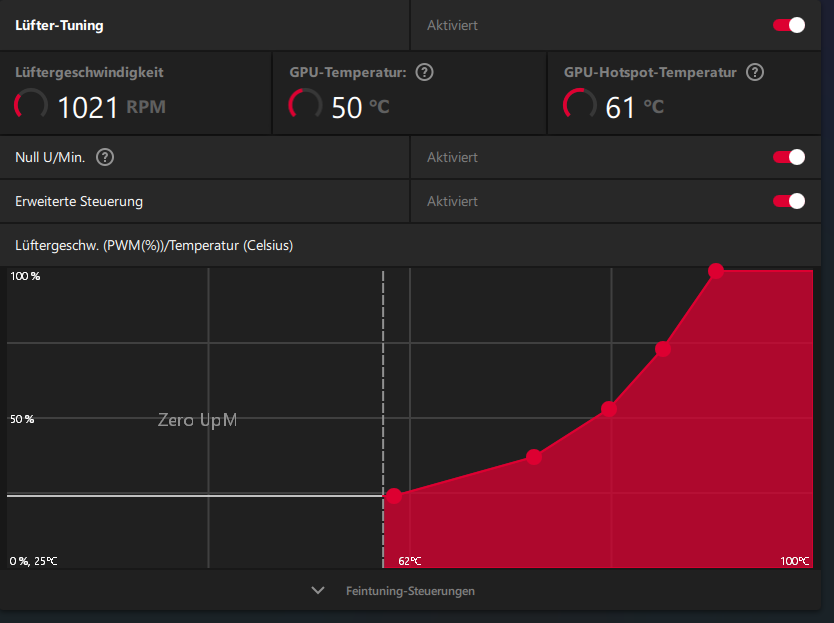Click the Erweiterte Steuerung label

[x=79, y=201]
